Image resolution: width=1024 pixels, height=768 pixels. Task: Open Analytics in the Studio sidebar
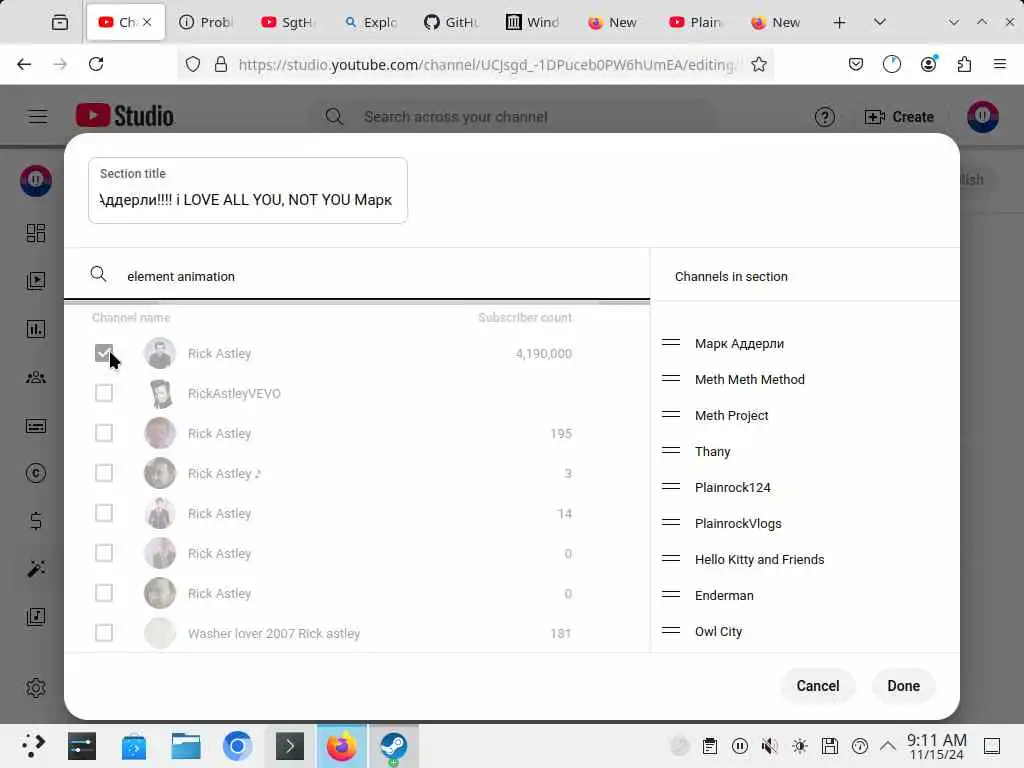pos(36,329)
